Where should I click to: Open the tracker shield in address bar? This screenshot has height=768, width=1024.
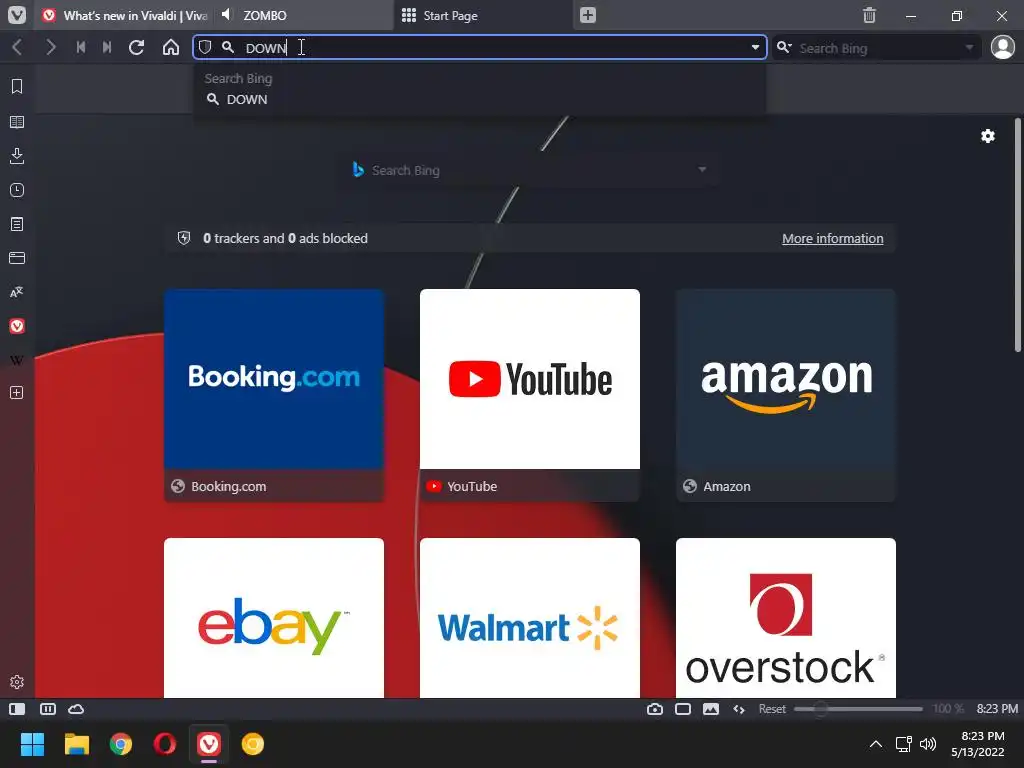click(x=205, y=47)
